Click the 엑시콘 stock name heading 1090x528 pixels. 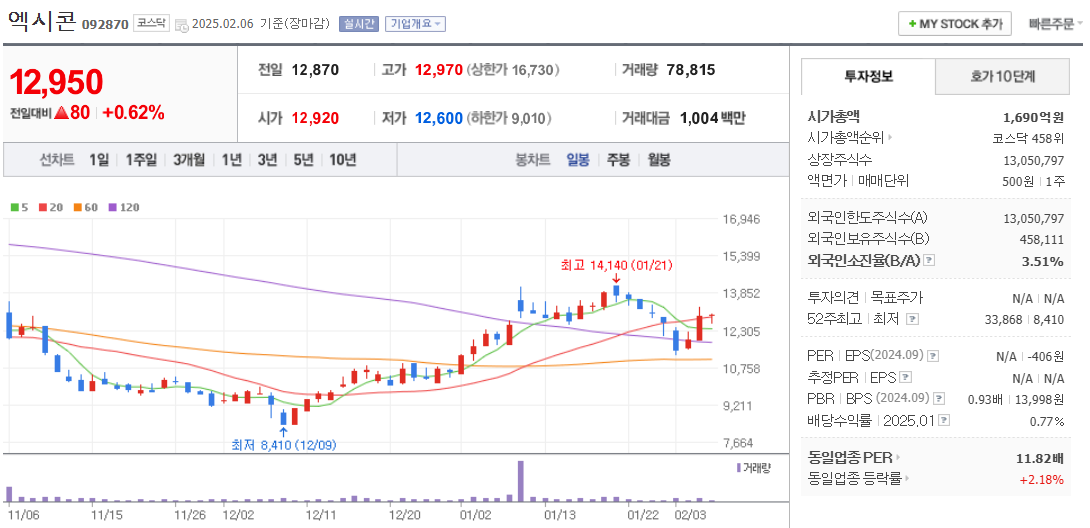click(42, 22)
